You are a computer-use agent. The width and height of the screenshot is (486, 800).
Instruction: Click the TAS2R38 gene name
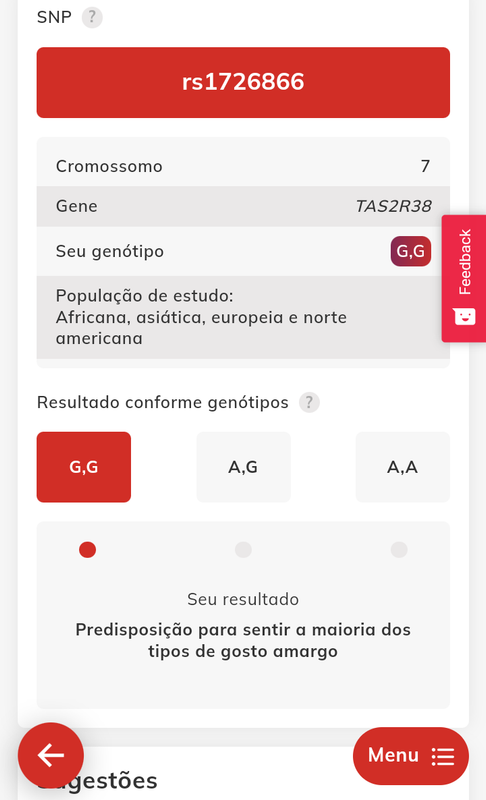(393, 206)
